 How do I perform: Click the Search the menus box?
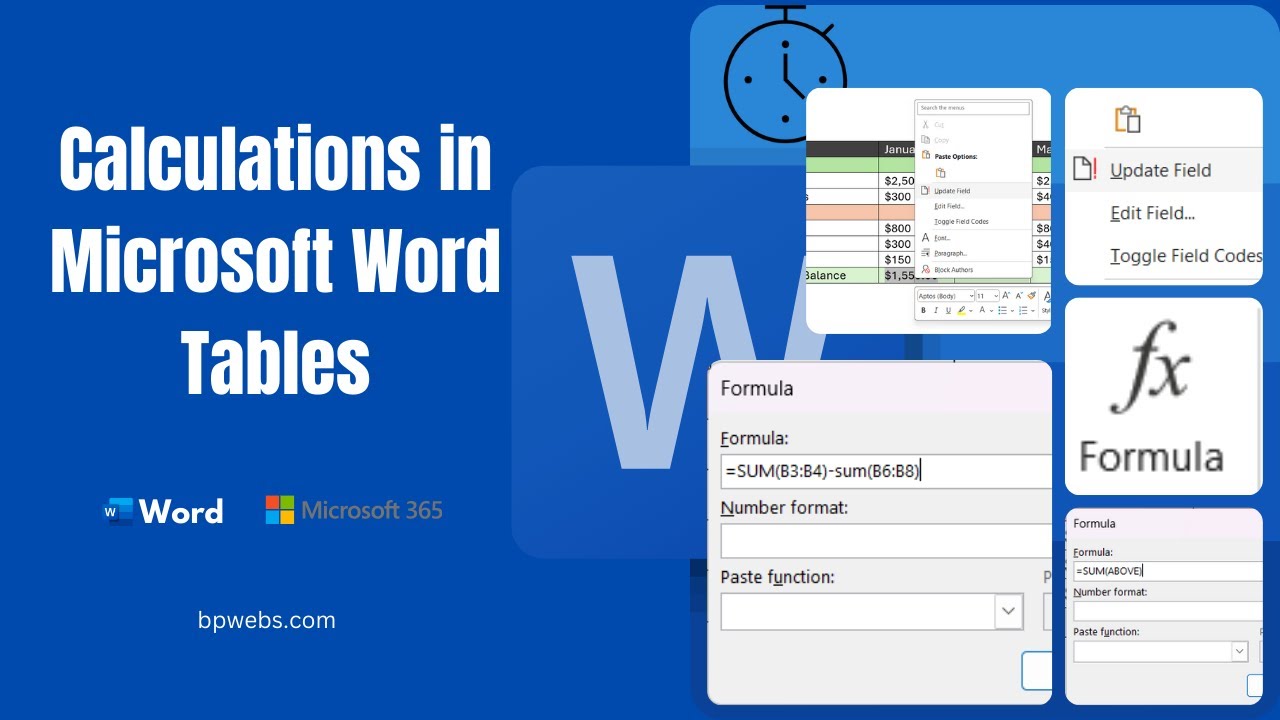pyautogui.click(x=973, y=108)
